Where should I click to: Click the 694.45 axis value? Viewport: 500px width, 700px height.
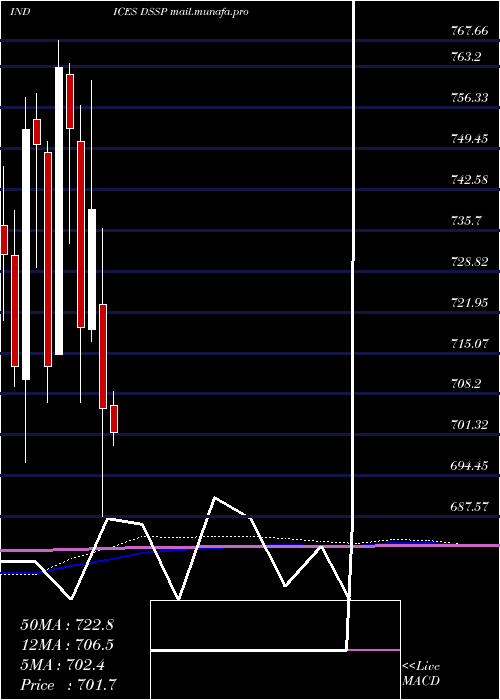(468, 466)
